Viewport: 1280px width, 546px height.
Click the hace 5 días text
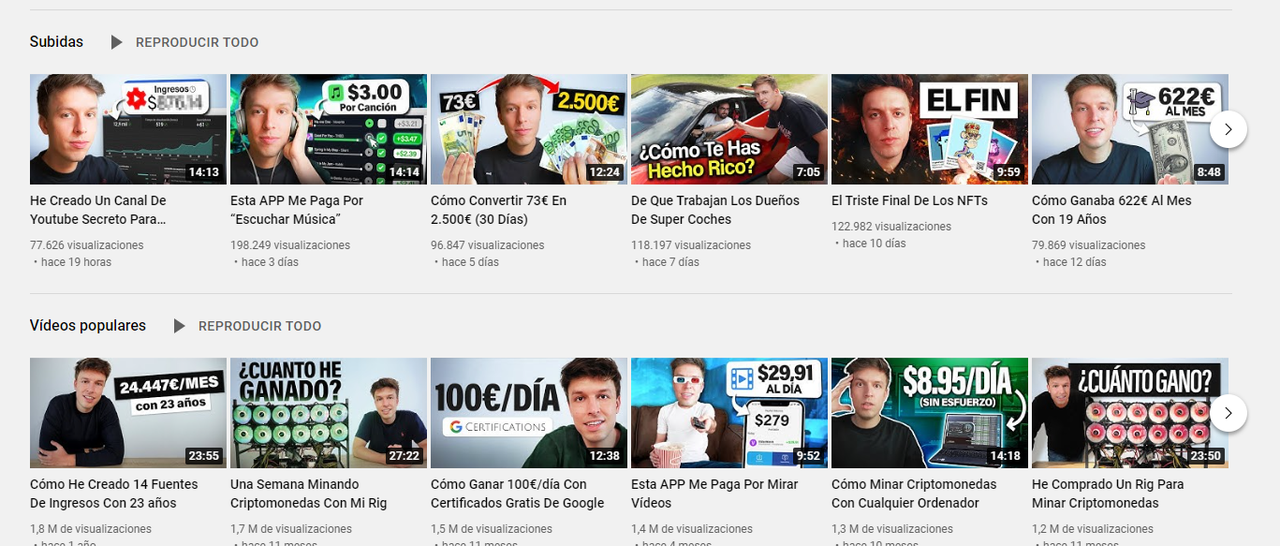point(471,262)
